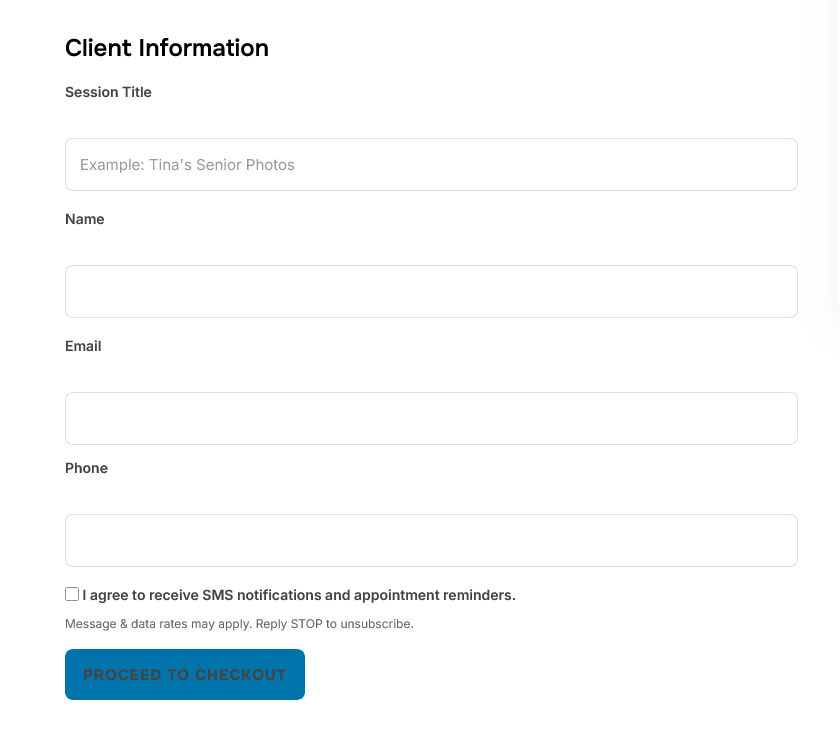Image resolution: width=840 pixels, height=738 pixels.
Task: Click the word 'CHECKOUT' on the blue button
Action: (241, 675)
